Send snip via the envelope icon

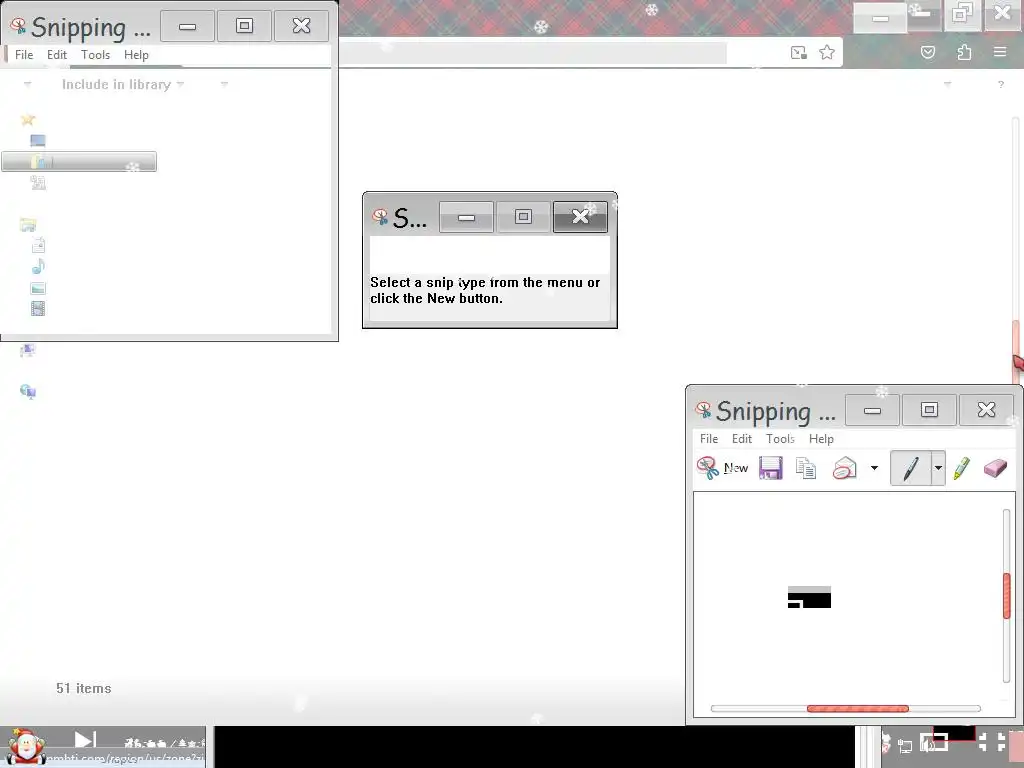pyautogui.click(x=844, y=468)
